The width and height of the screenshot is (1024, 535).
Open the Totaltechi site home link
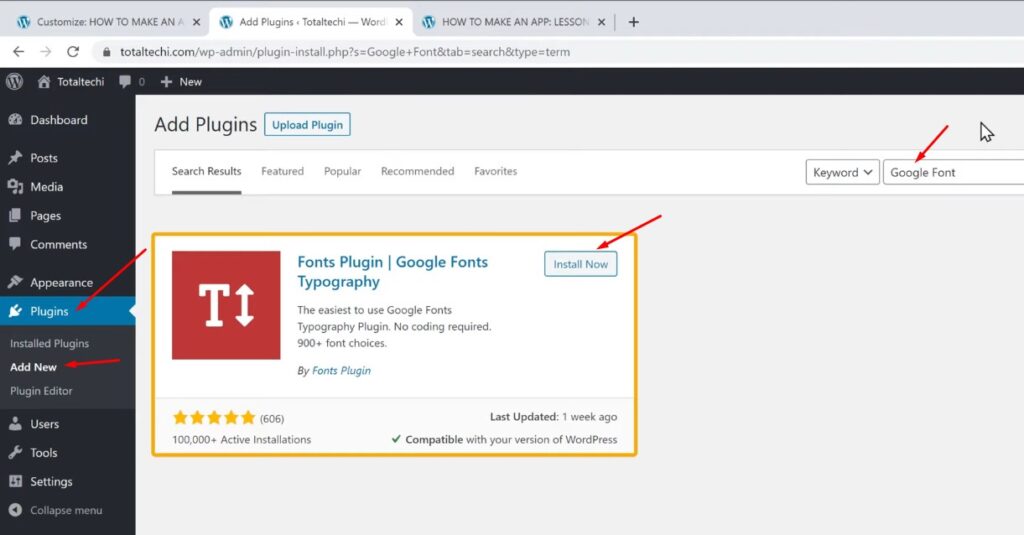tap(71, 82)
